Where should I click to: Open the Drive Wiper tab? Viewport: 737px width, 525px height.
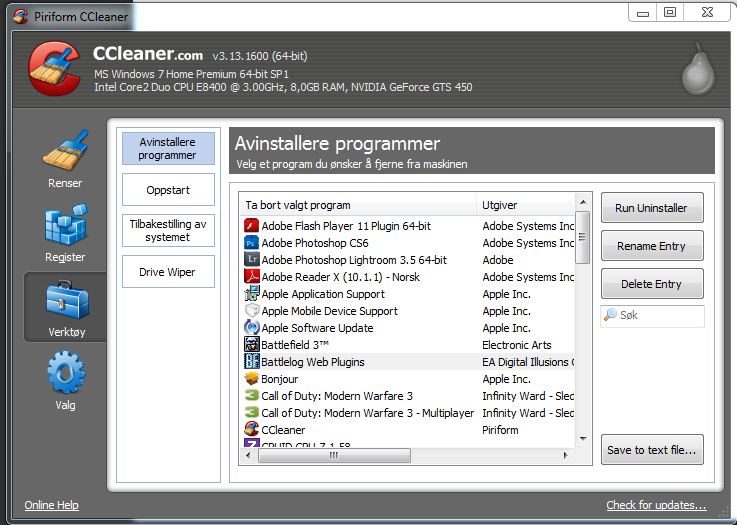[168, 272]
